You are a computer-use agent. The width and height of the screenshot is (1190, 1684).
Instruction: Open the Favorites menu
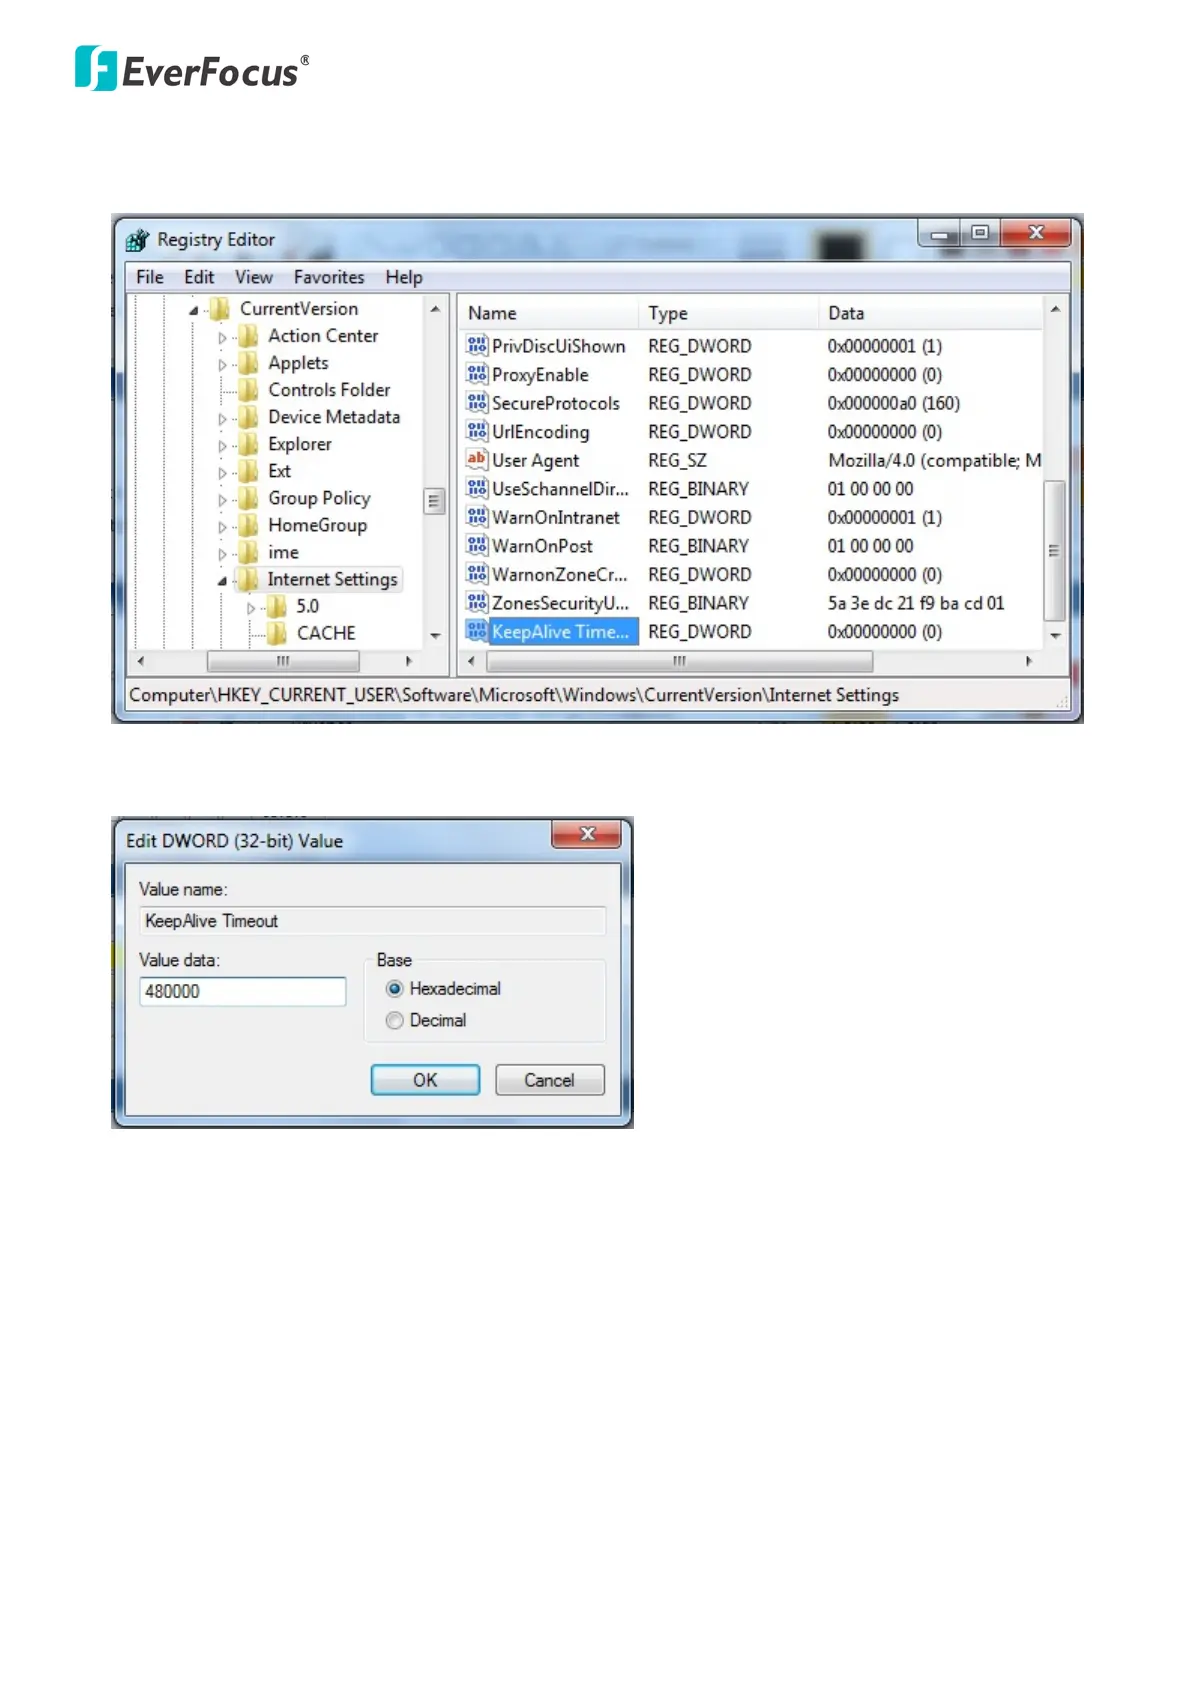click(328, 277)
